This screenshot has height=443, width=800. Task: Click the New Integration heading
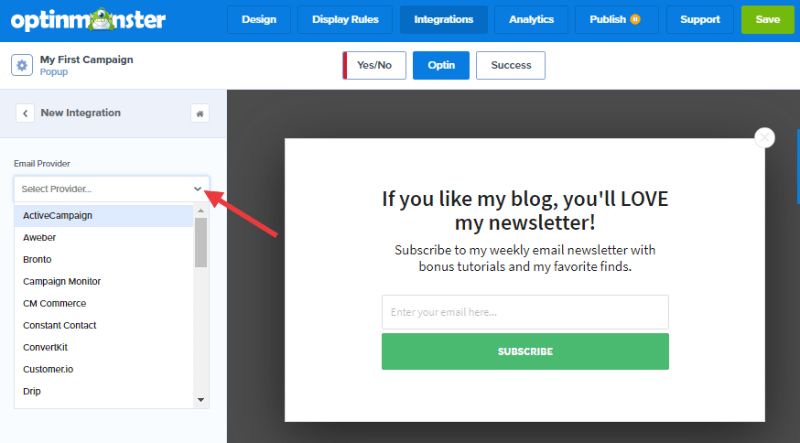pos(81,113)
